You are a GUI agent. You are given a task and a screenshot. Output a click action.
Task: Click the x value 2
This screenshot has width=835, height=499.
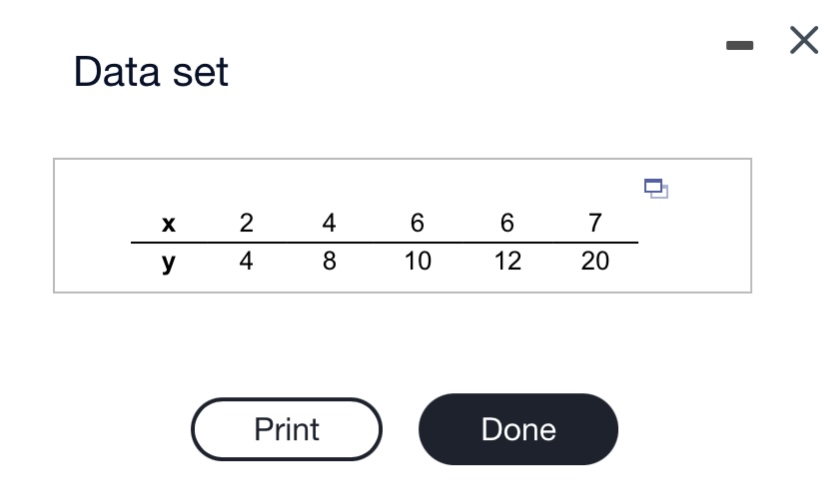coord(246,223)
